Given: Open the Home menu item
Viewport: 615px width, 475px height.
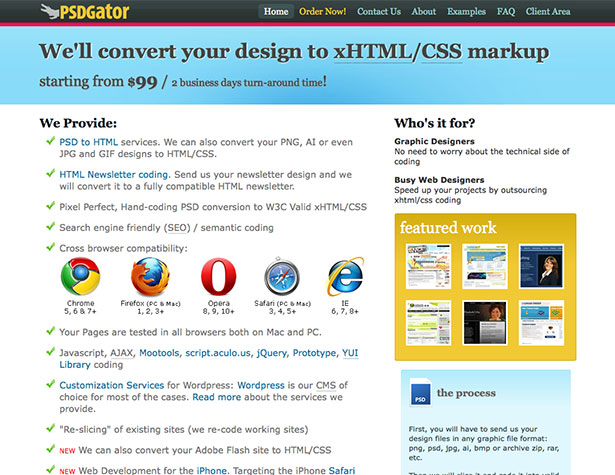Looking at the screenshot, I should pyautogui.click(x=276, y=11).
